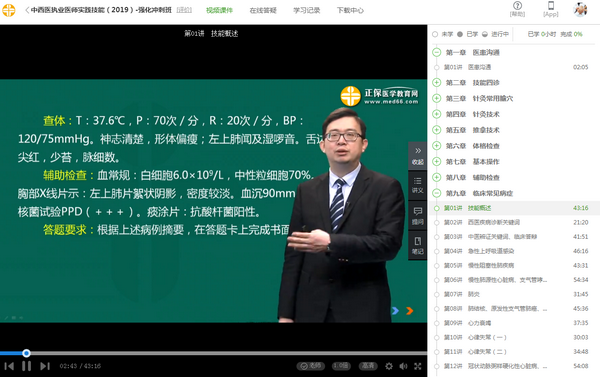
Task: Open the 高清 video quality selector
Action: pyautogui.click(x=368, y=366)
